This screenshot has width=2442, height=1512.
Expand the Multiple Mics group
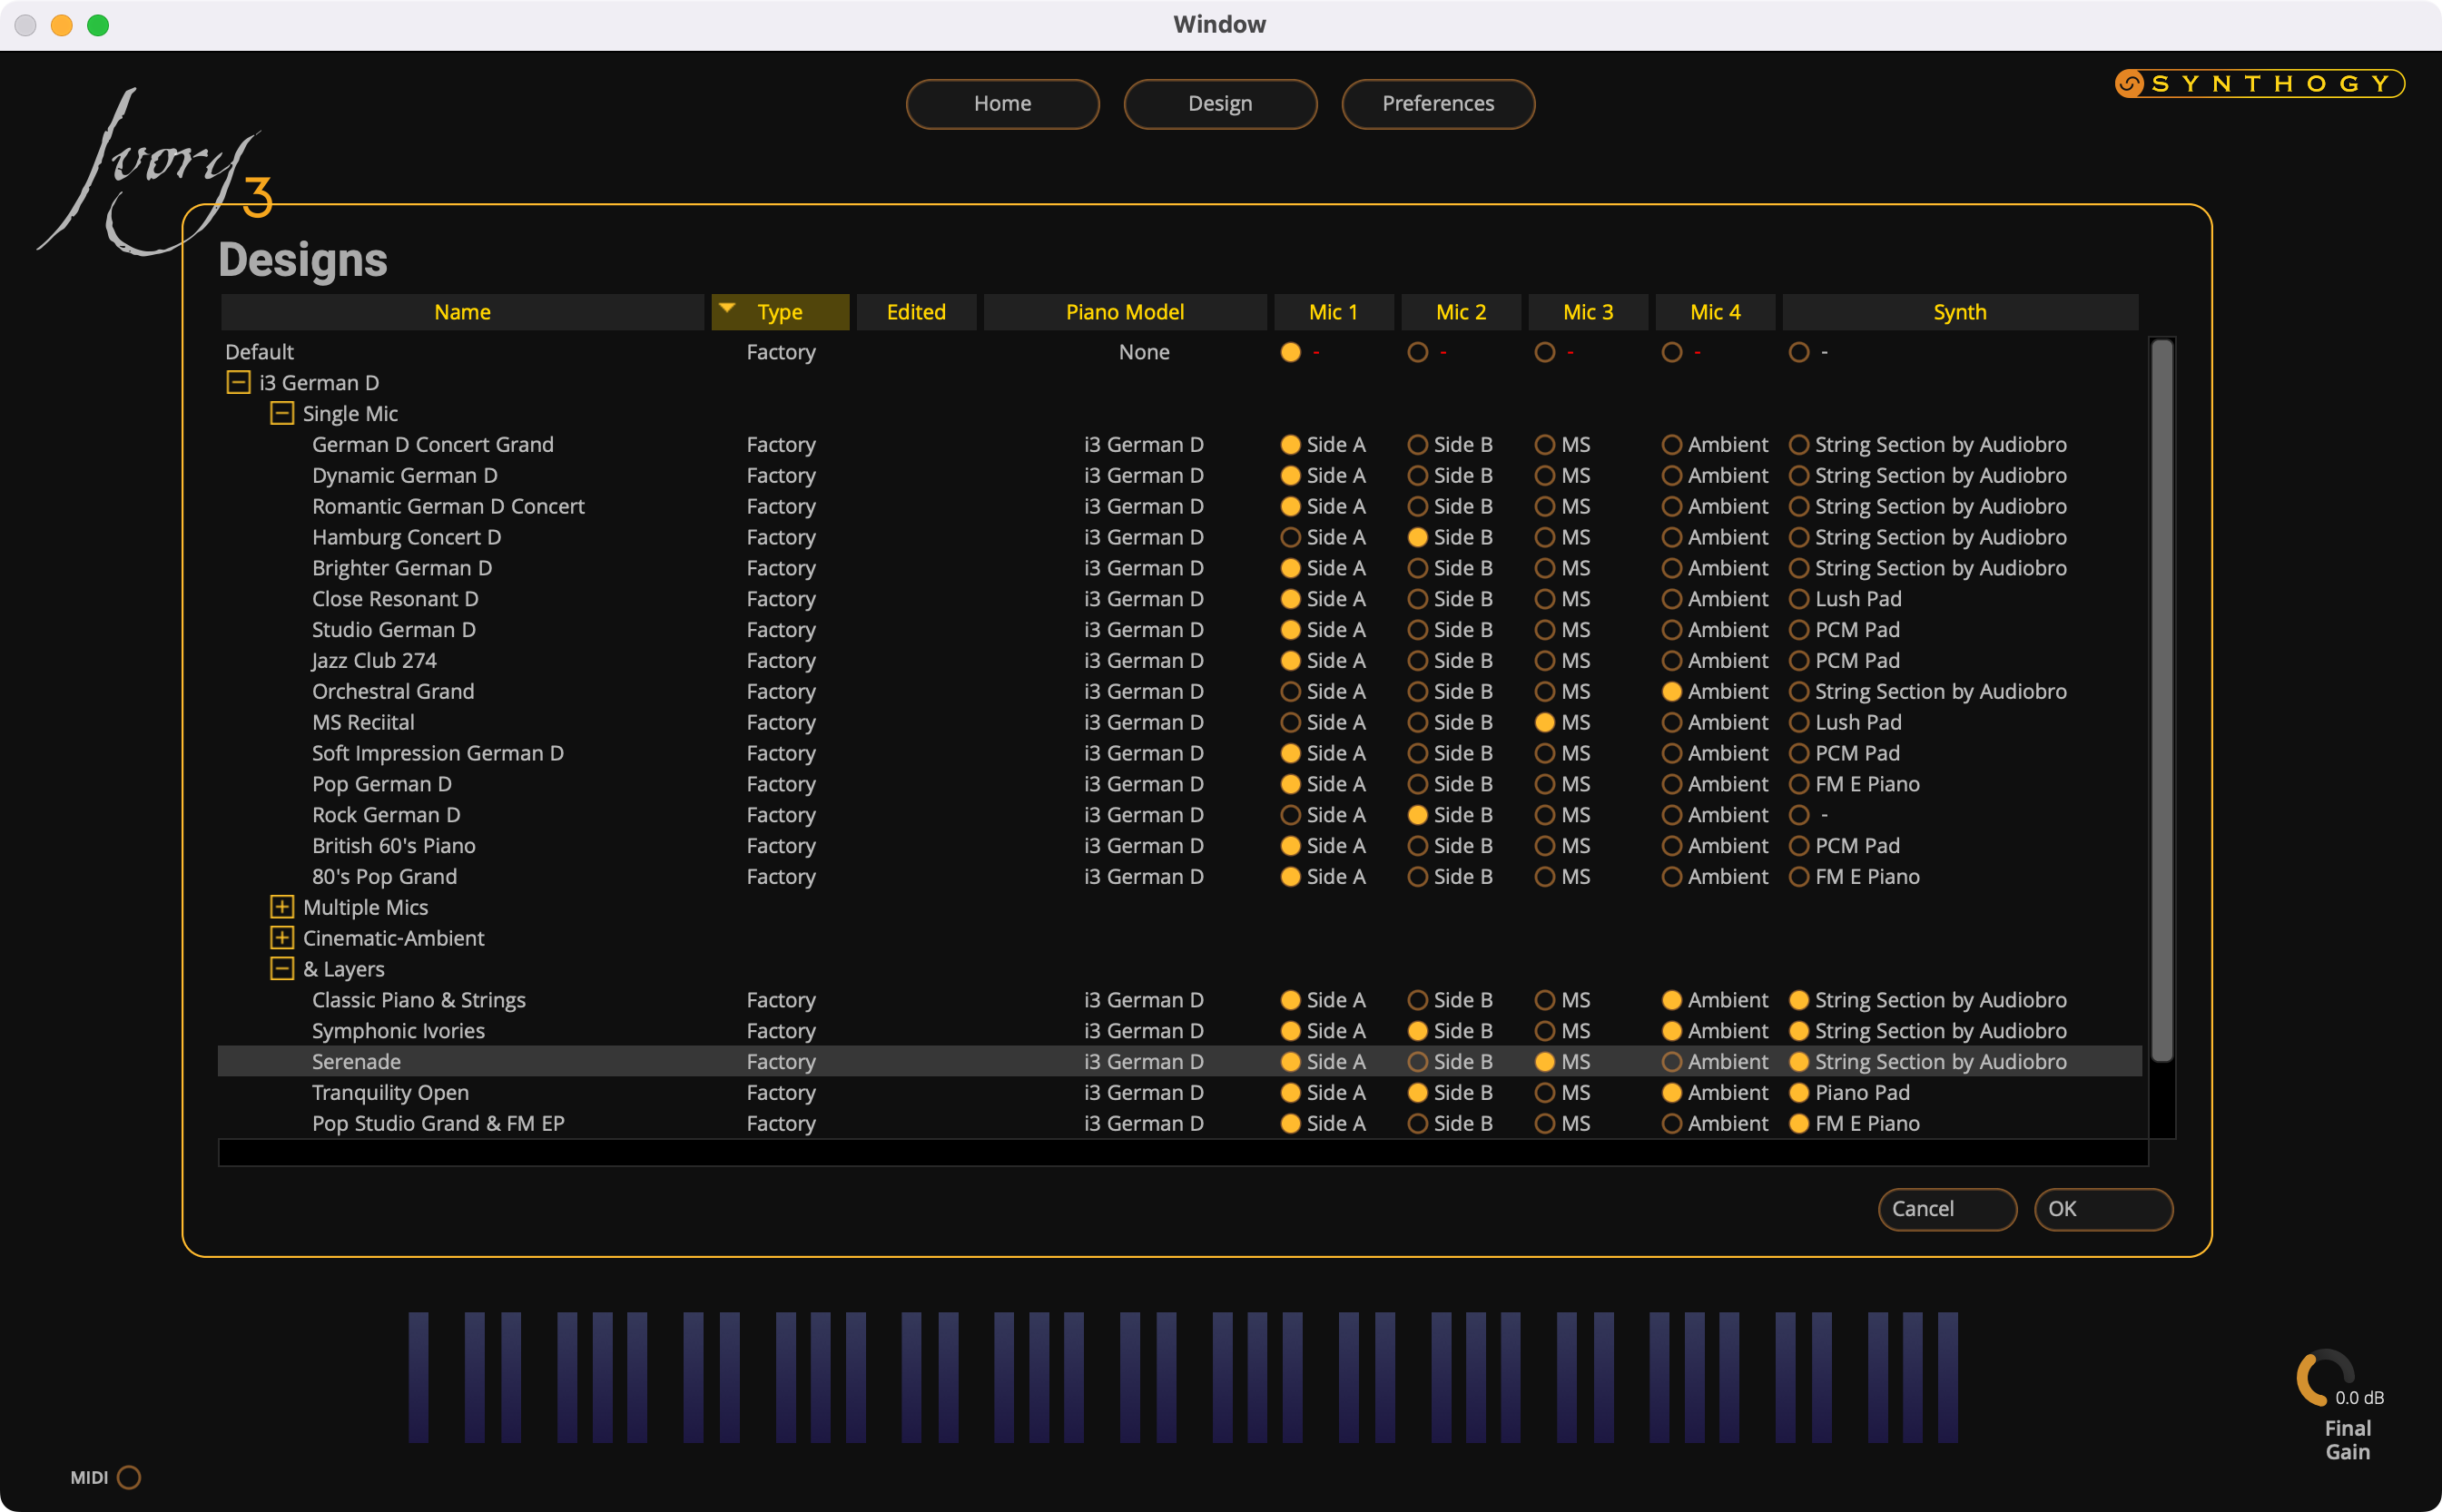tap(282, 907)
